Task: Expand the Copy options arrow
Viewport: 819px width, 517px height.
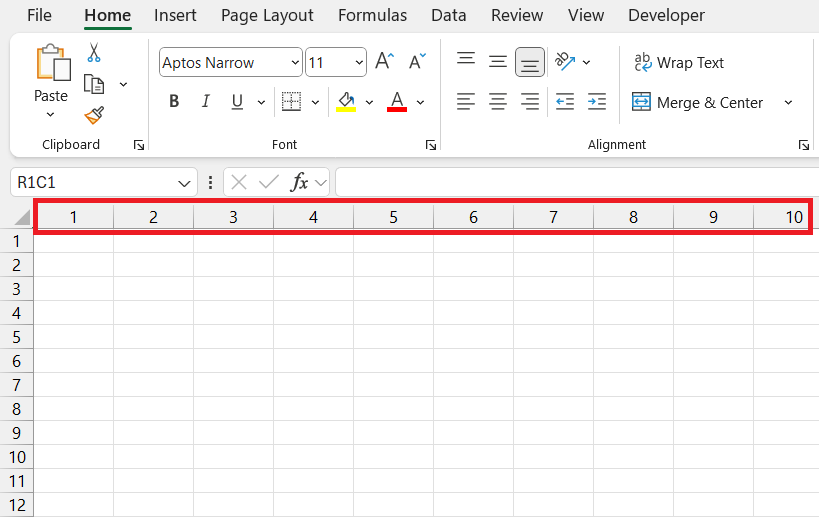Action: point(123,84)
